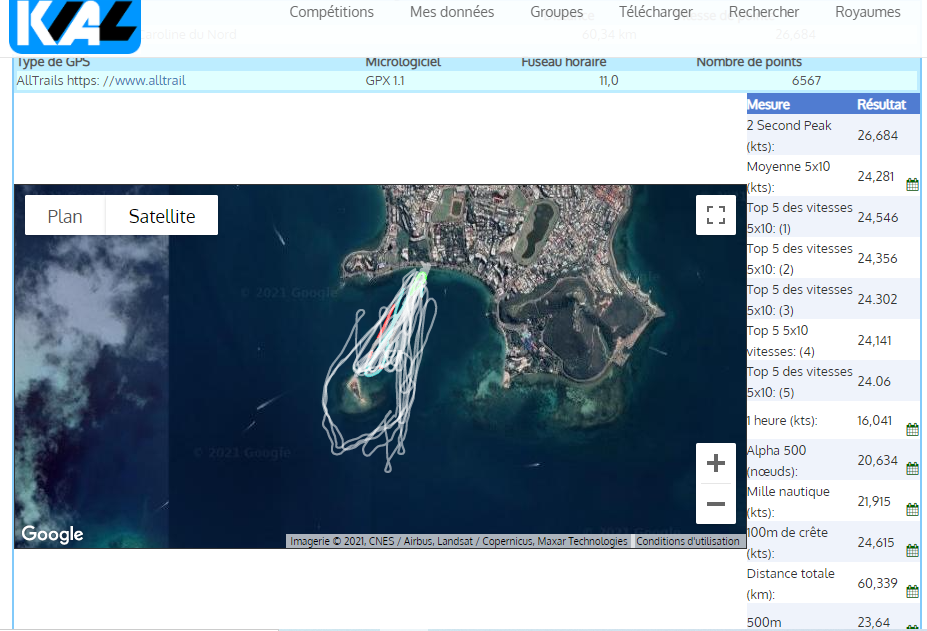Select the Moyenne 5x10 value 24,281

(x=876, y=176)
